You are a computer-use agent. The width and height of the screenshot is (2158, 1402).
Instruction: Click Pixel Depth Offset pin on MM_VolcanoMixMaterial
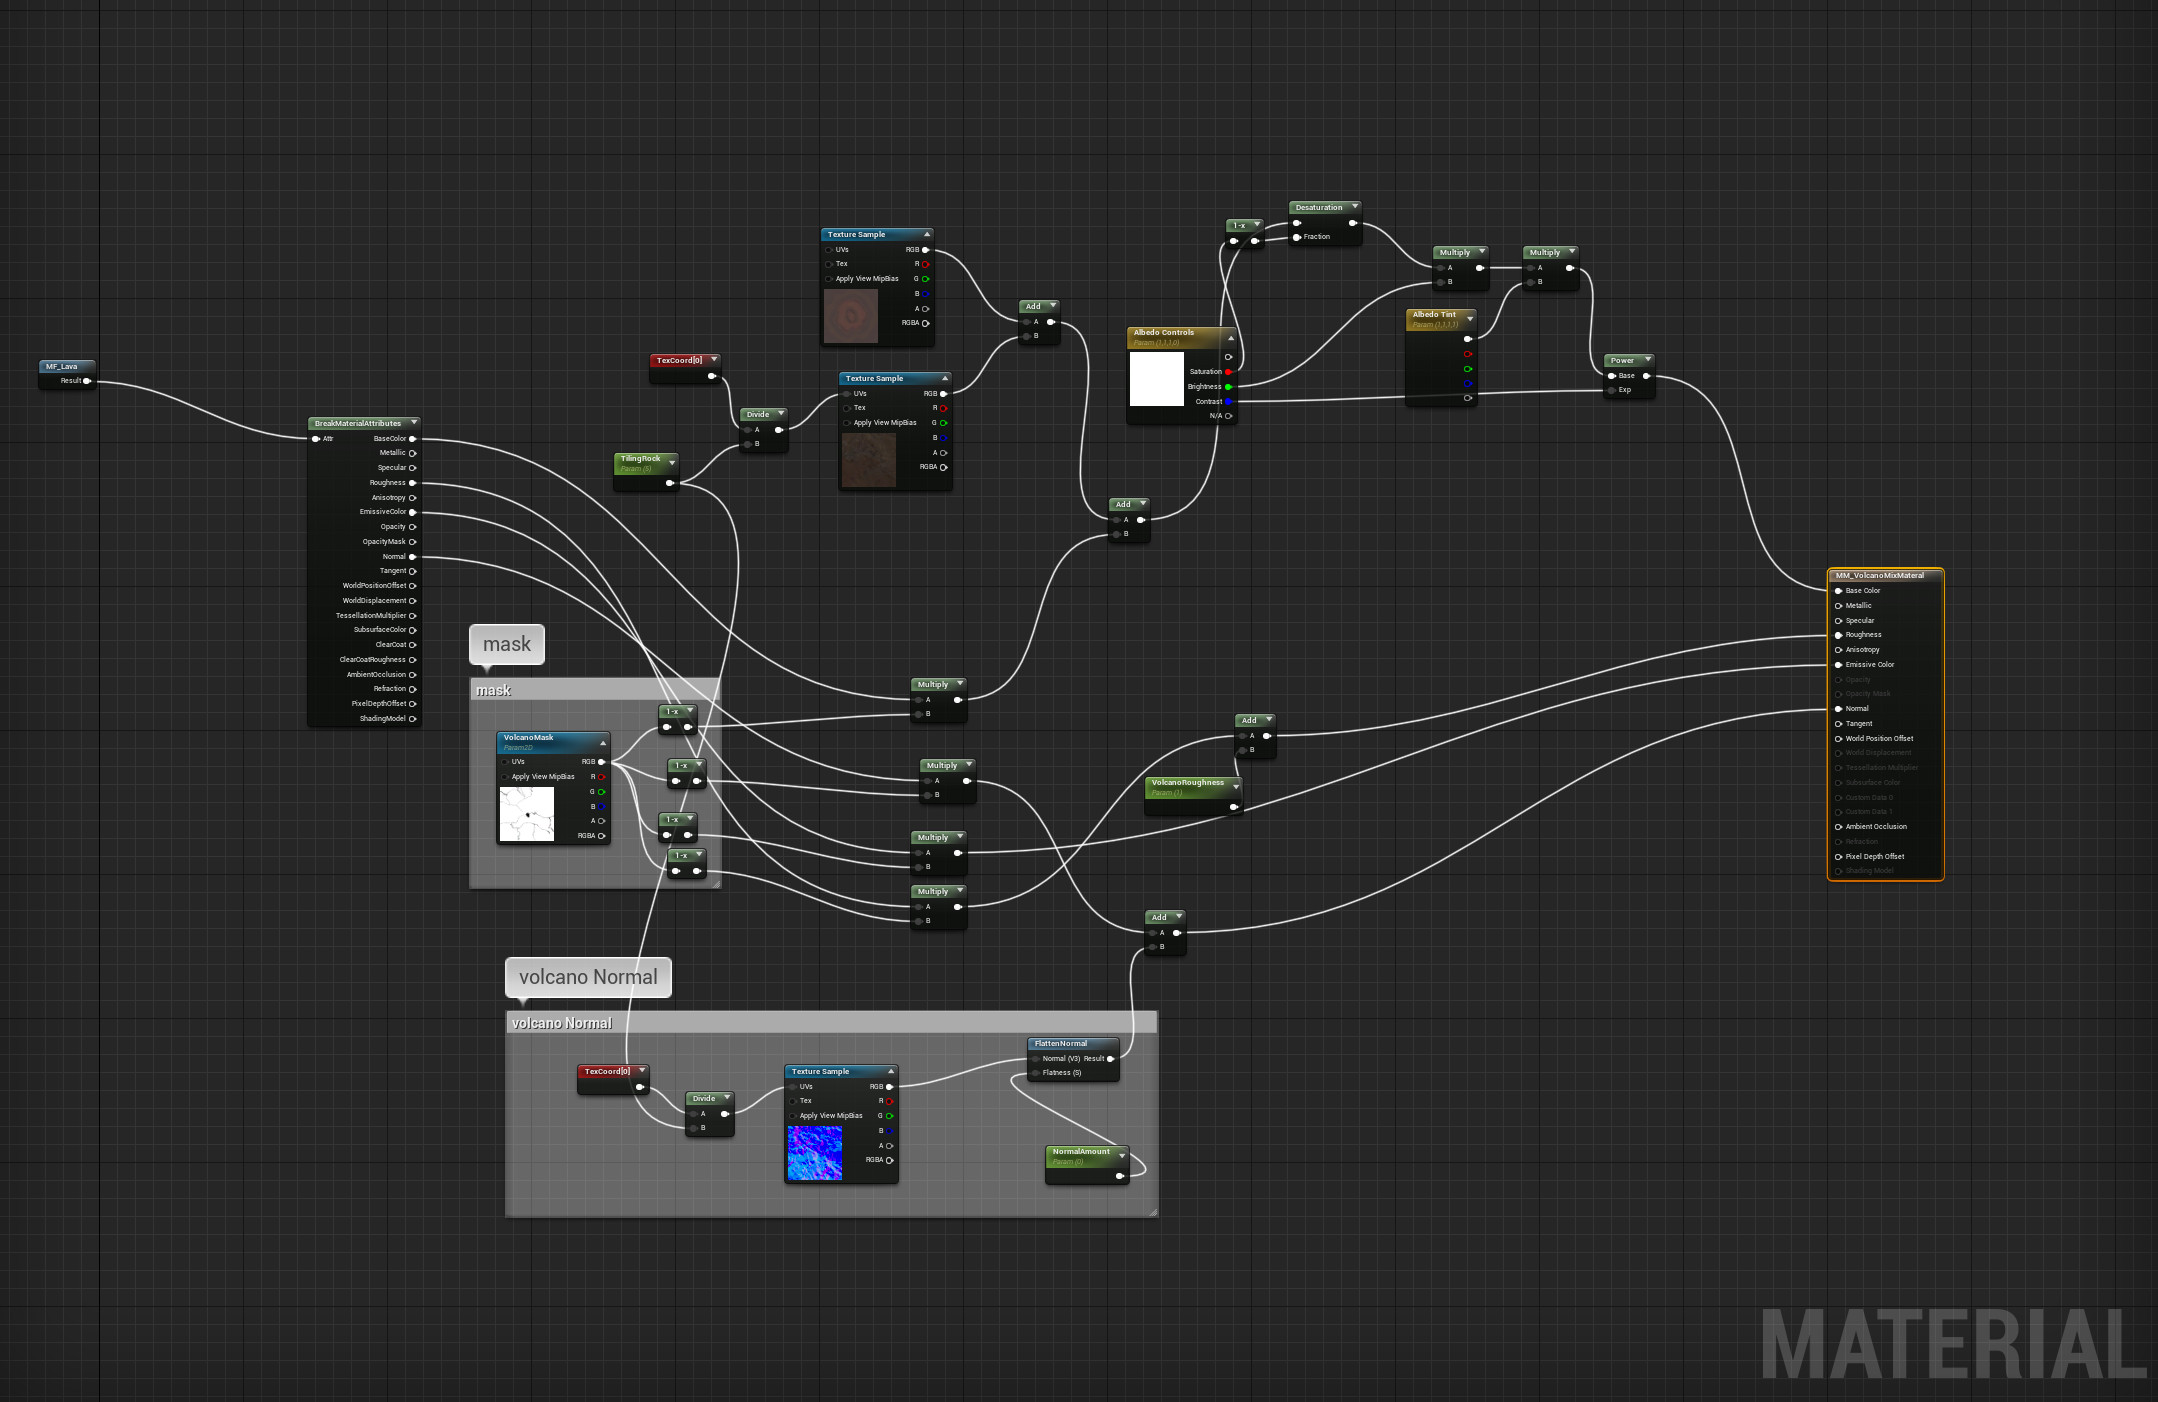pyautogui.click(x=1838, y=857)
